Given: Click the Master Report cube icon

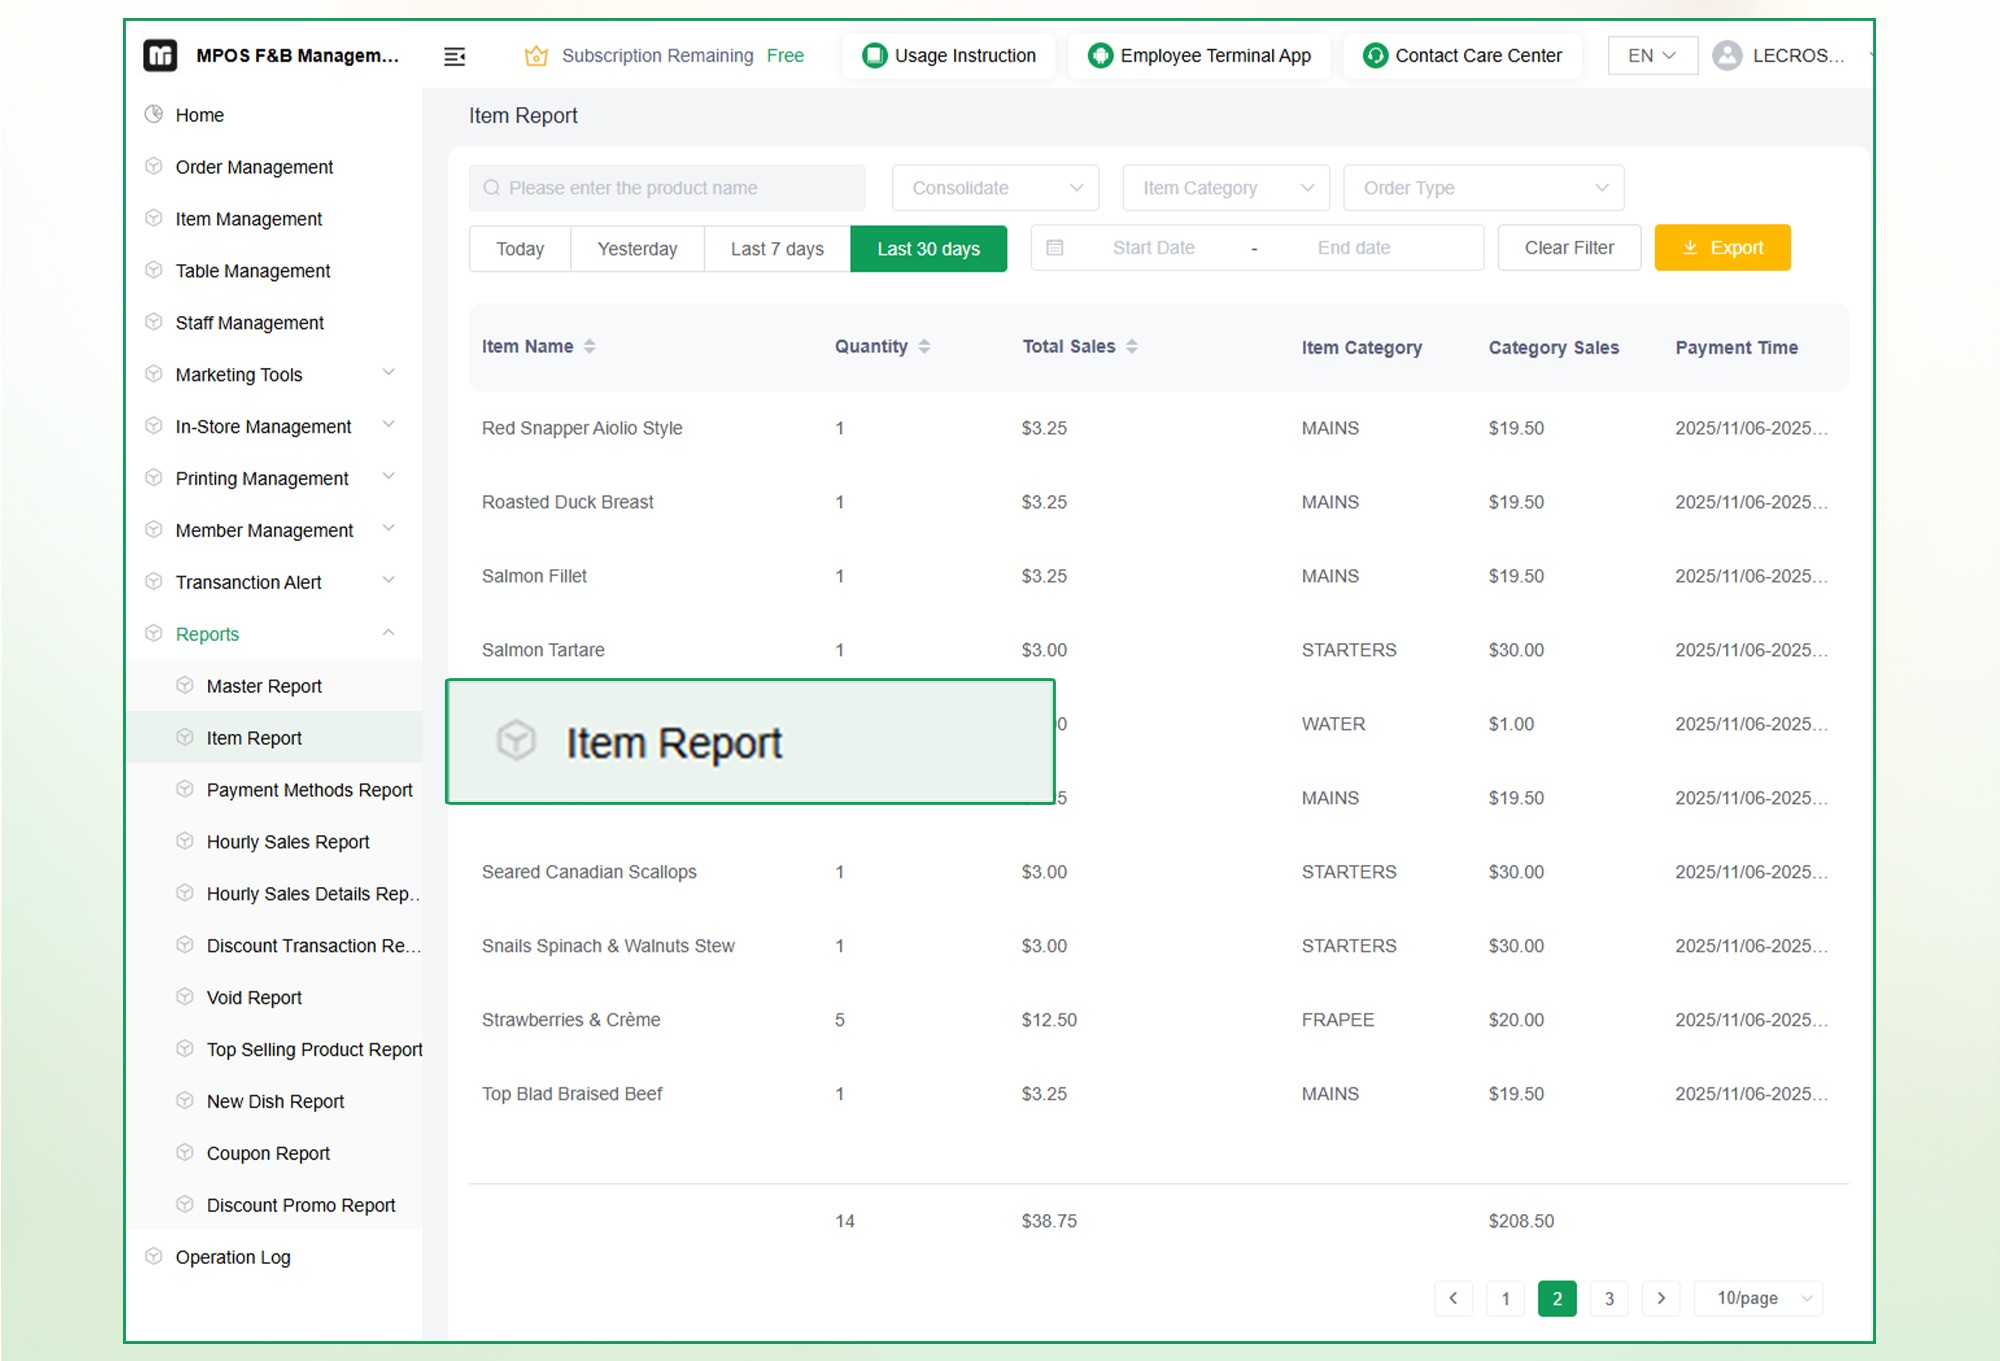Looking at the screenshot, I should pyautogui.click(x=184, y=685).
